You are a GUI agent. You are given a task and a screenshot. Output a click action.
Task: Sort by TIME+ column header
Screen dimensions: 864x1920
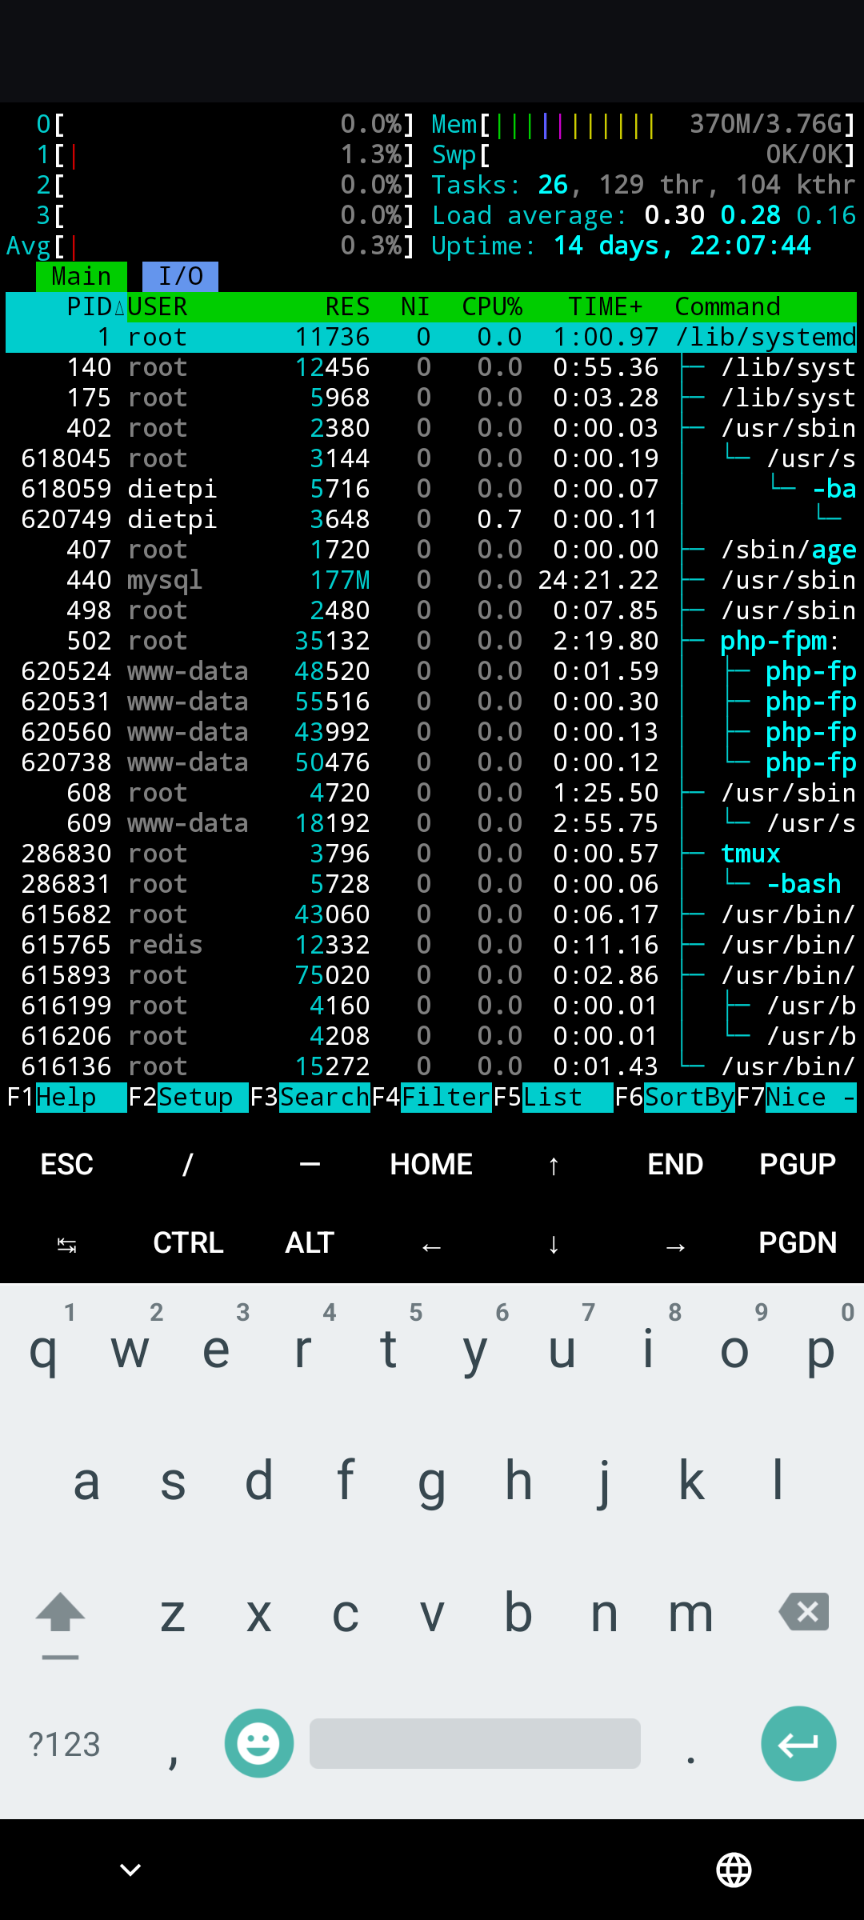tap(605, 307)
